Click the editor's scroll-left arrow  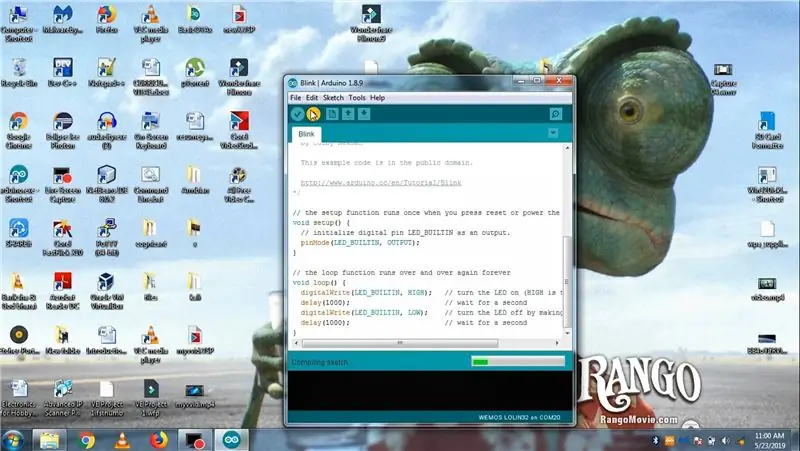(296, 343)
